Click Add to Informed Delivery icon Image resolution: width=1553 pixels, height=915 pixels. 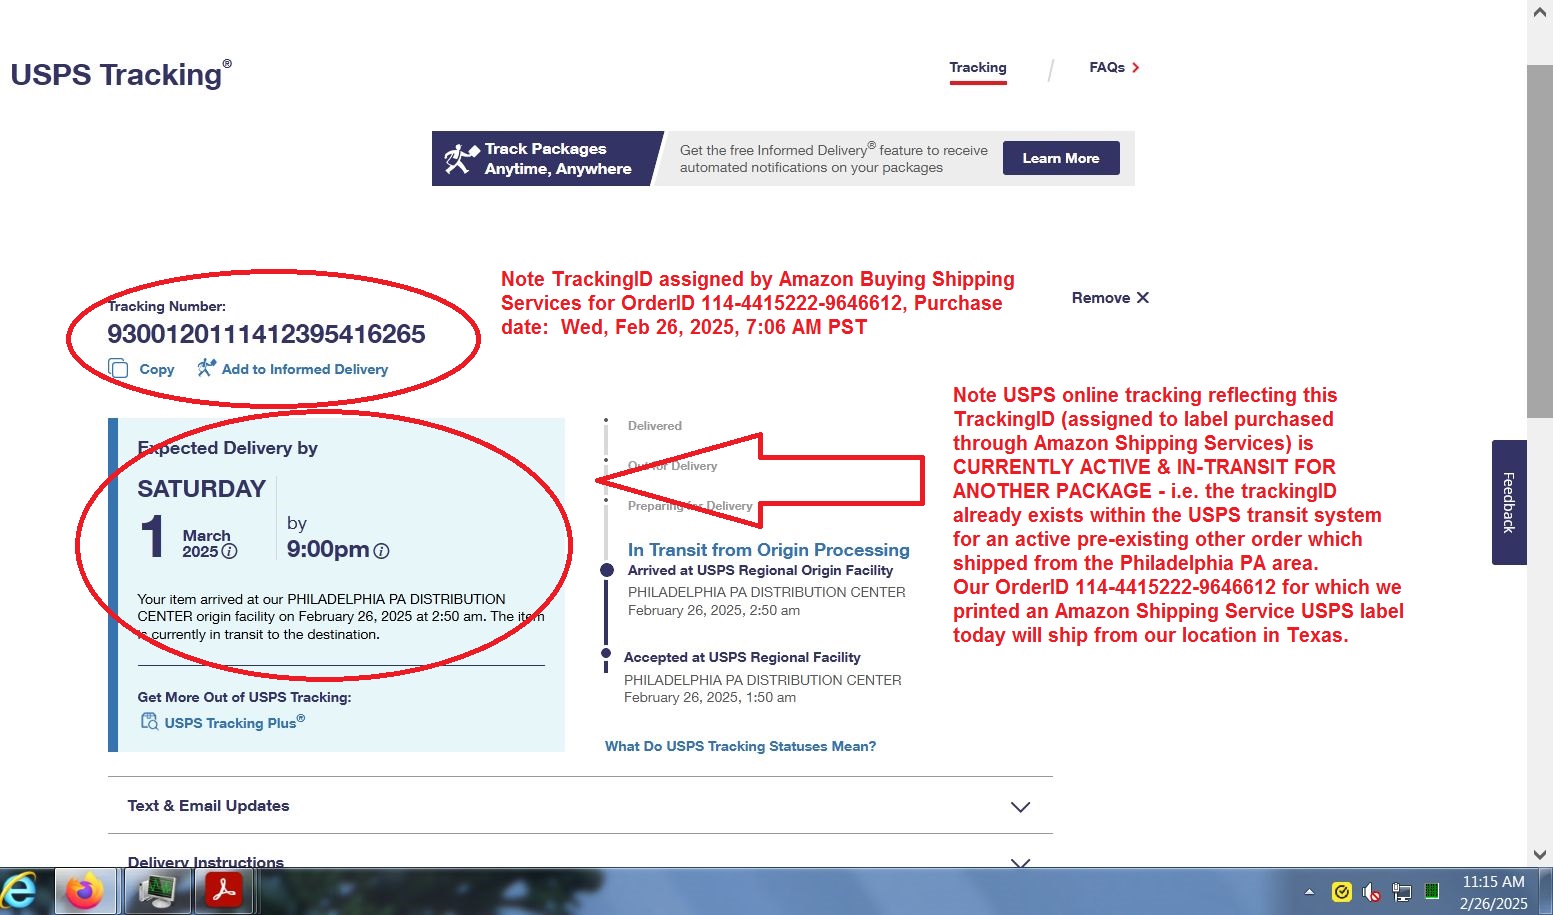[206, 367]
